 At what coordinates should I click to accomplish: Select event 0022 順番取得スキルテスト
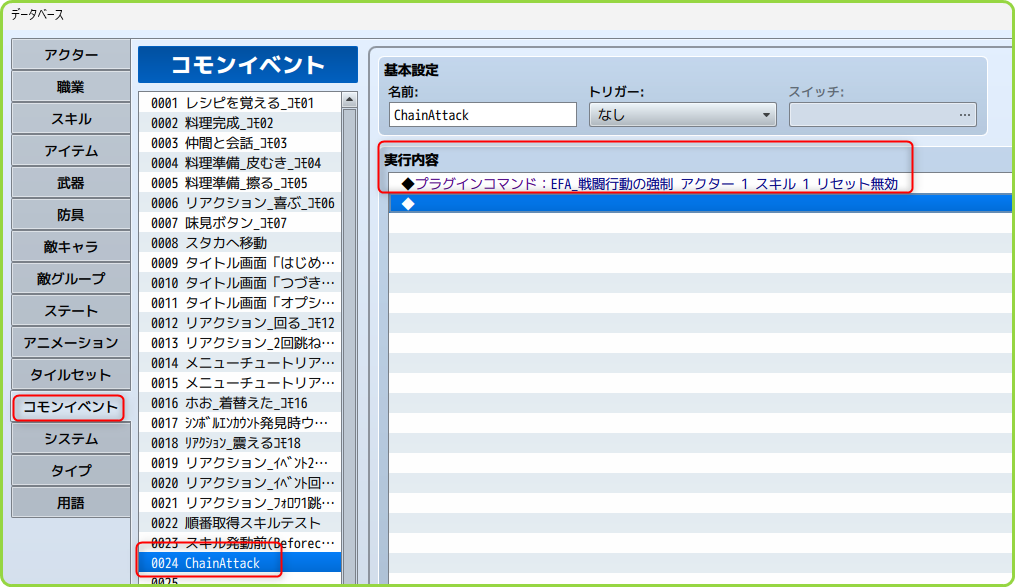click(240, 523)
